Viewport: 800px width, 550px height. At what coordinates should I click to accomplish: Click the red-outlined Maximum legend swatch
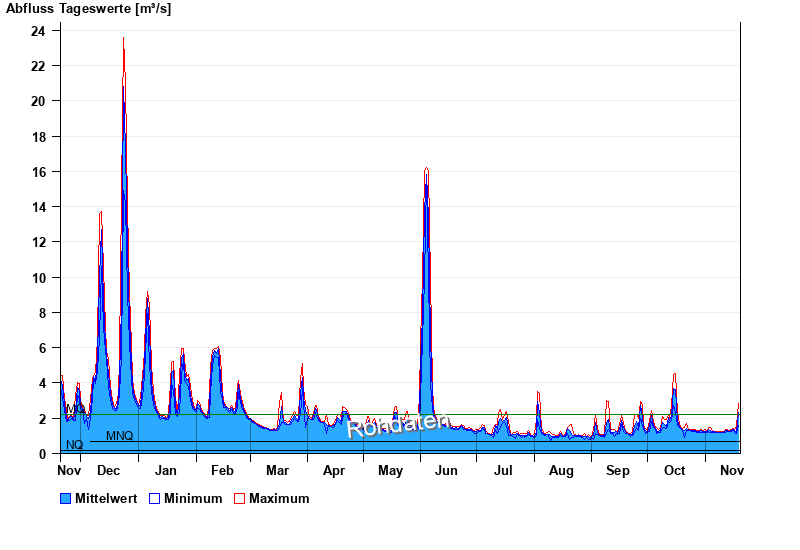[239, 498]
